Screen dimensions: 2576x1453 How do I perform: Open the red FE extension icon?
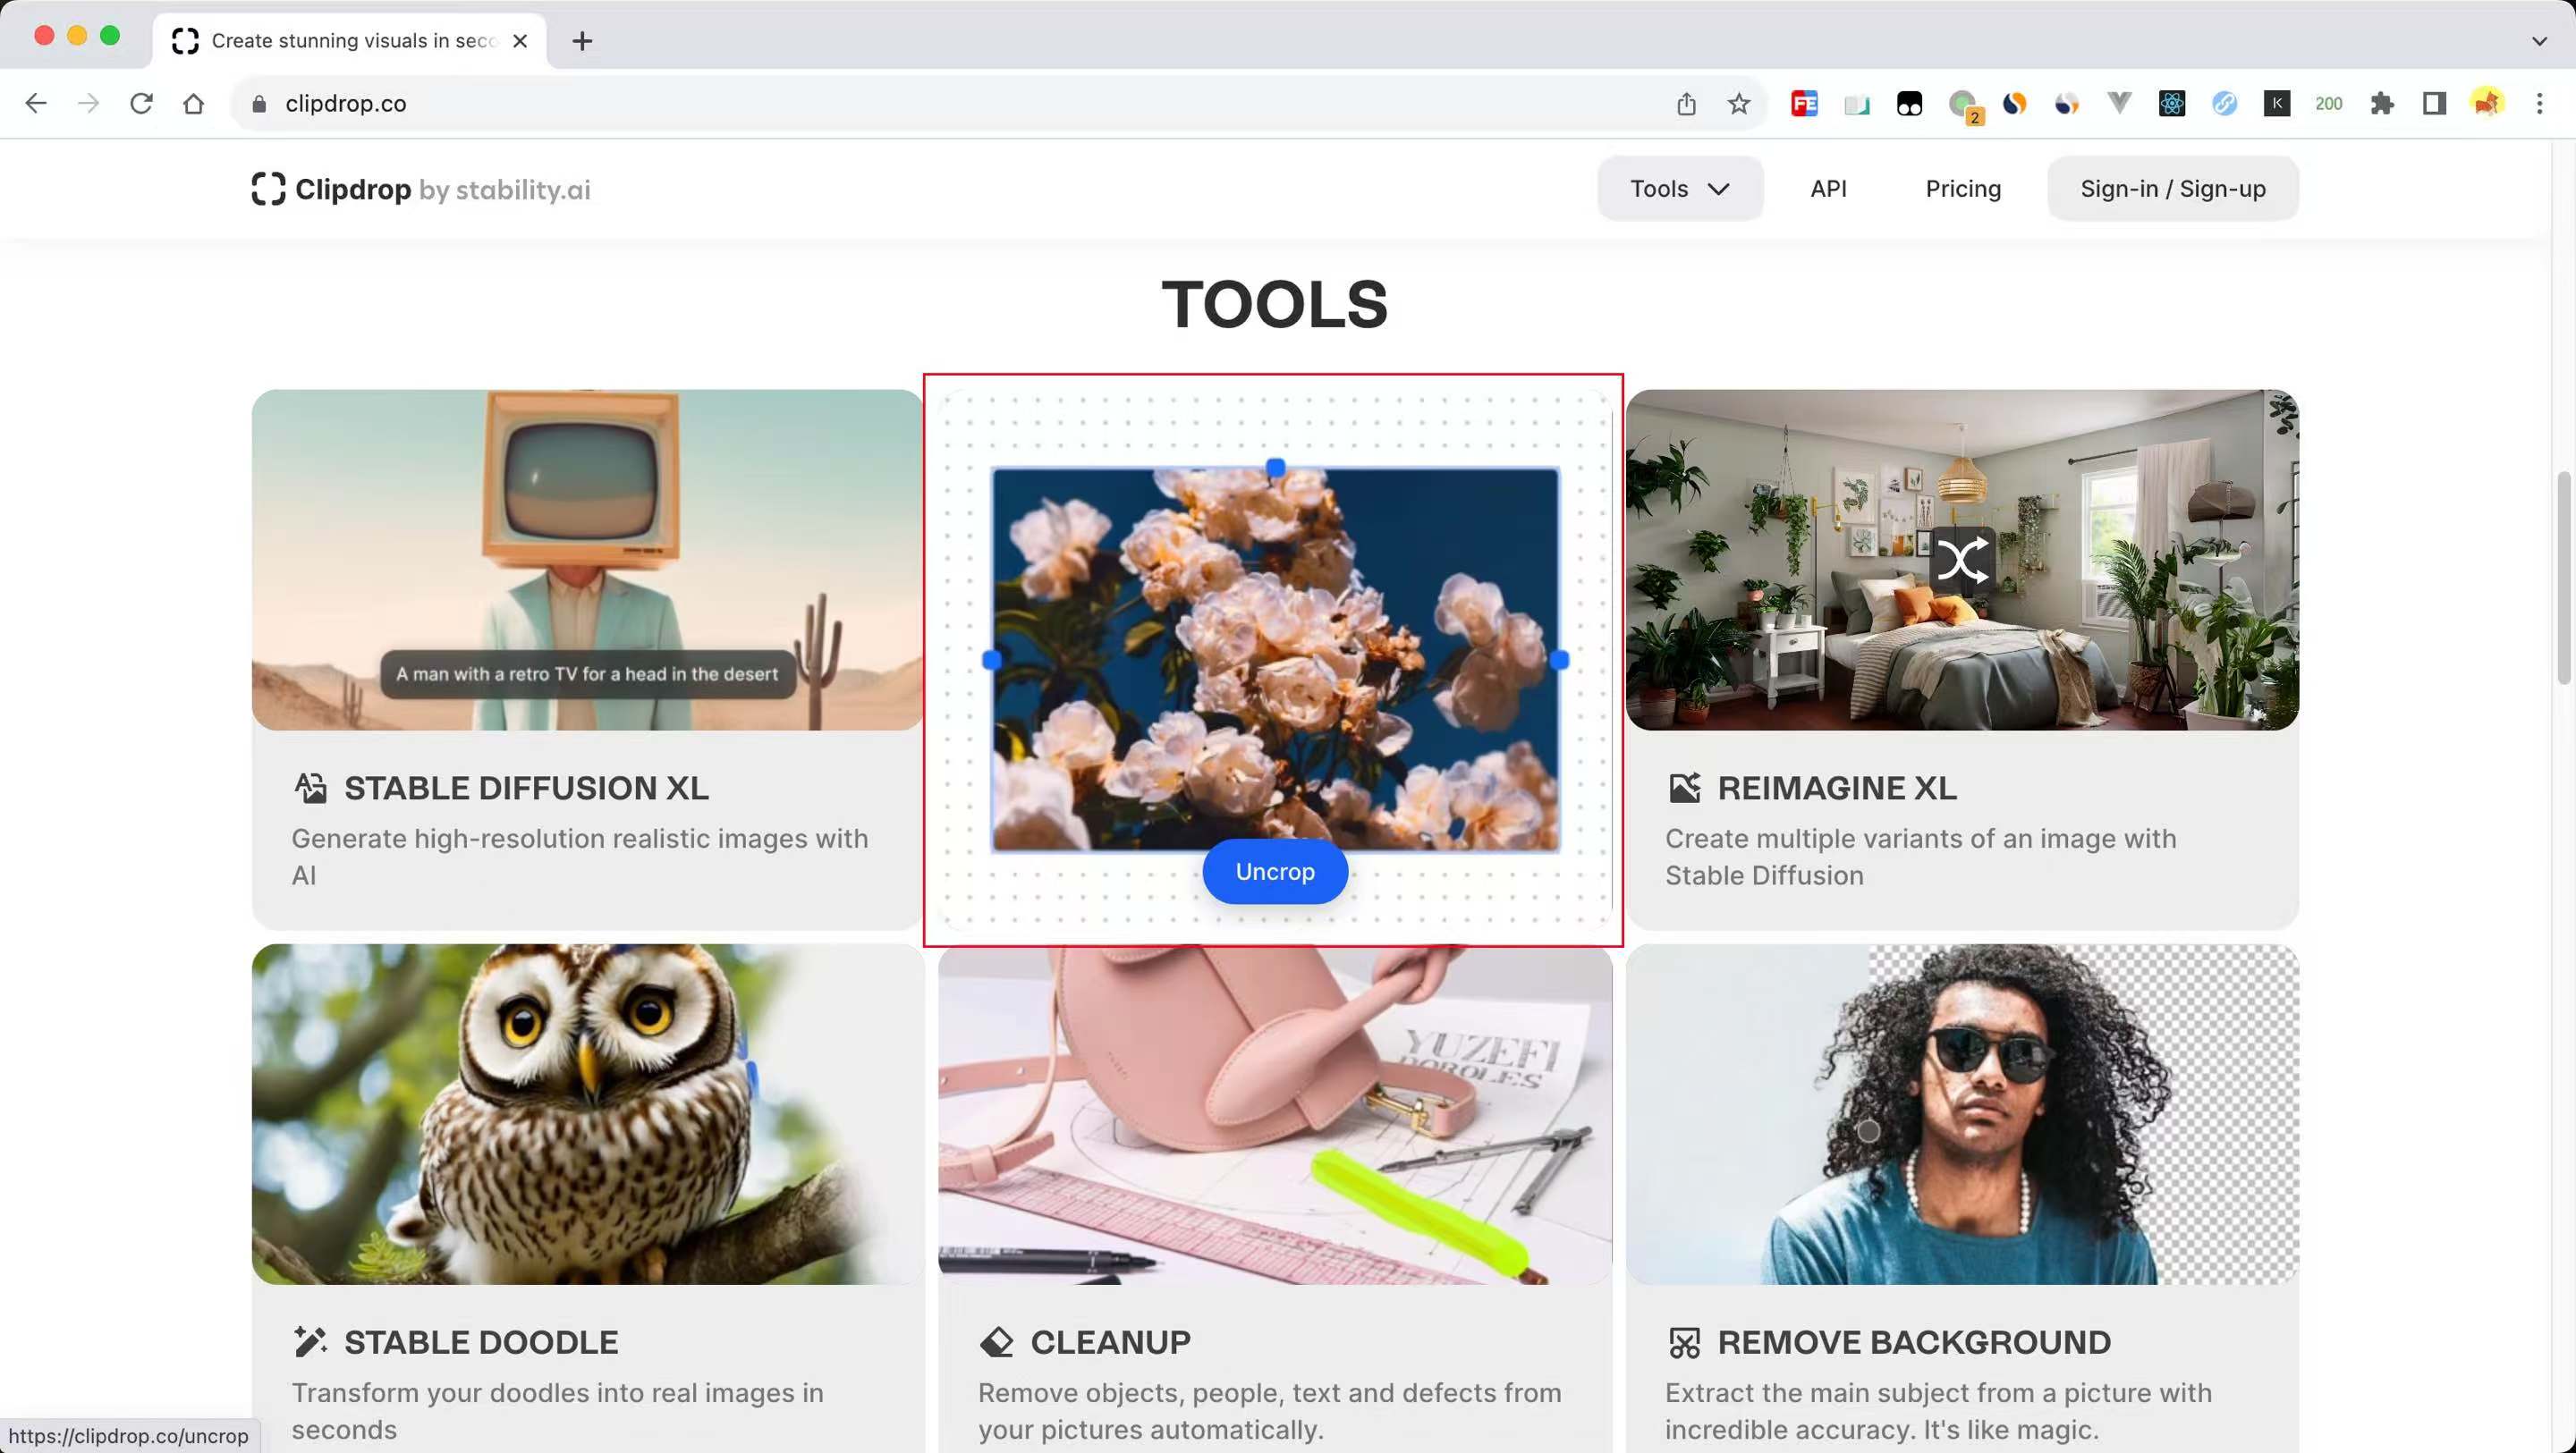tap(1804, 103)
